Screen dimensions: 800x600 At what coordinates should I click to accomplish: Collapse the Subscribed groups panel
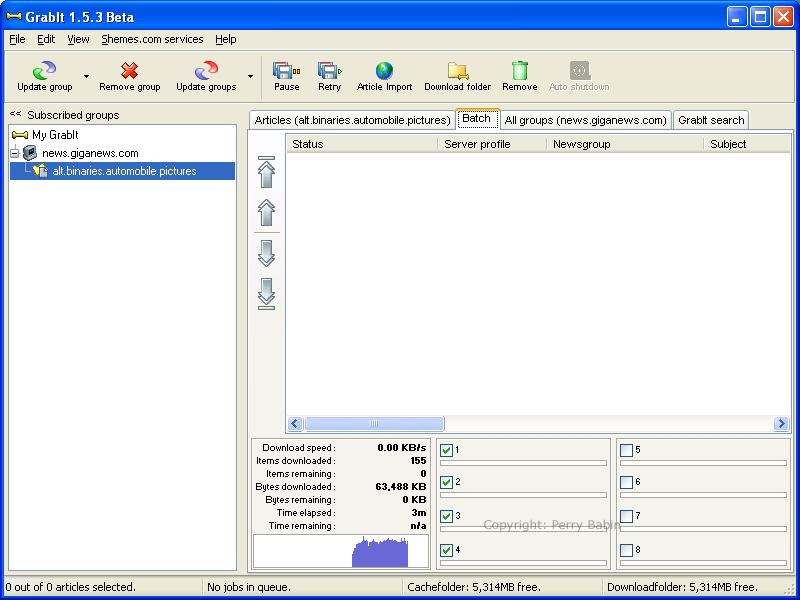(15, 114)
